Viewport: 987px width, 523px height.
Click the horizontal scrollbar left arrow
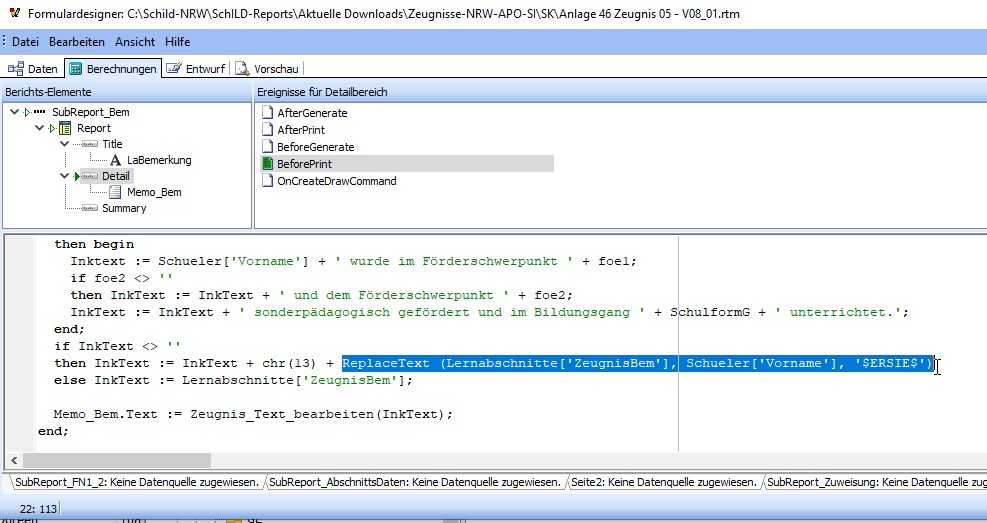[x=14, y=461]
